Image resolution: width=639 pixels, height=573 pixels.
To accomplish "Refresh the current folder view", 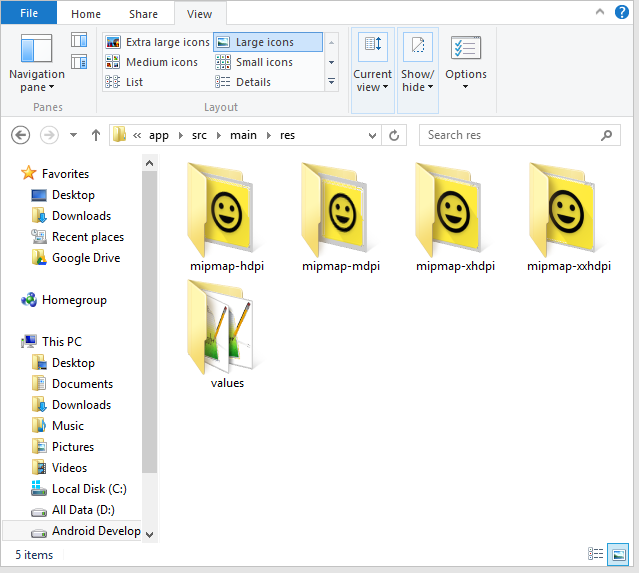I will [395, 135].
